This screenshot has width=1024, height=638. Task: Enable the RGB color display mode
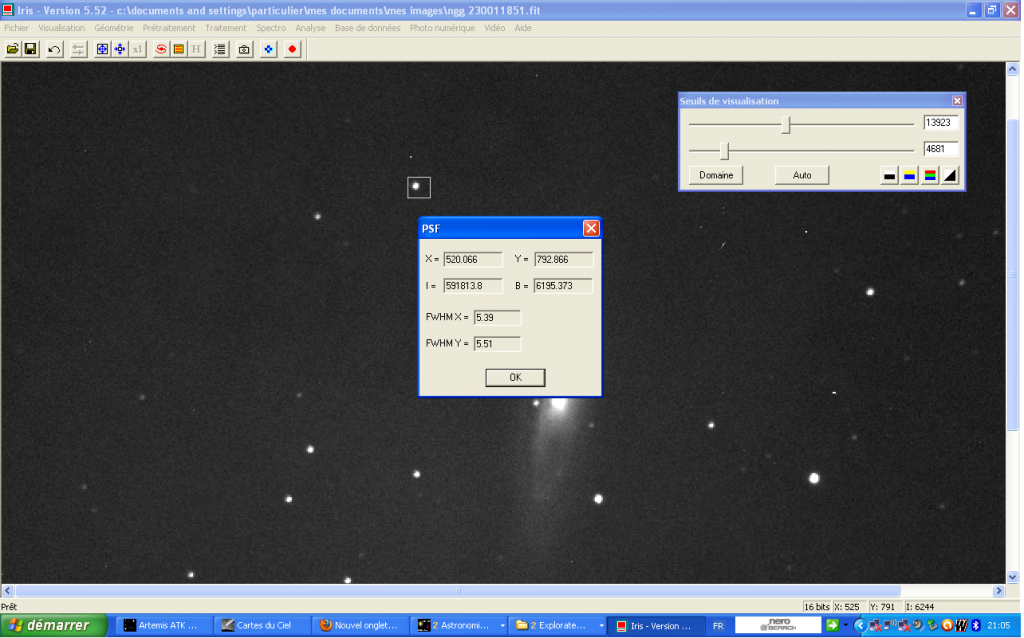[x=930, y=175]
